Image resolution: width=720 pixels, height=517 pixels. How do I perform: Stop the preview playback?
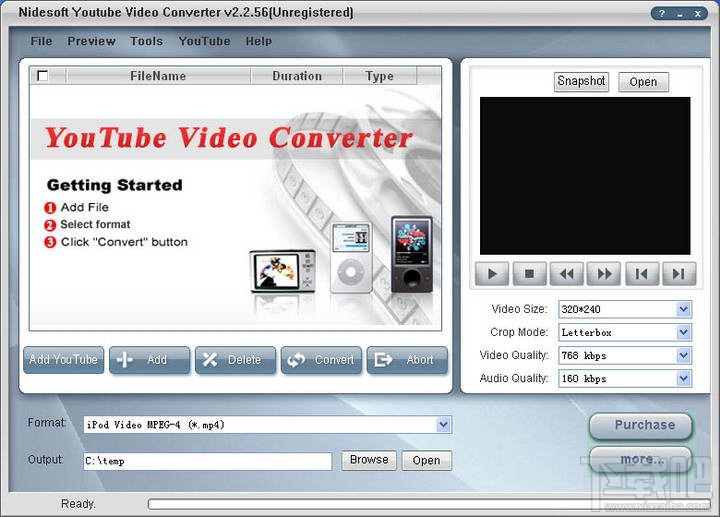(x=529, y=274)
